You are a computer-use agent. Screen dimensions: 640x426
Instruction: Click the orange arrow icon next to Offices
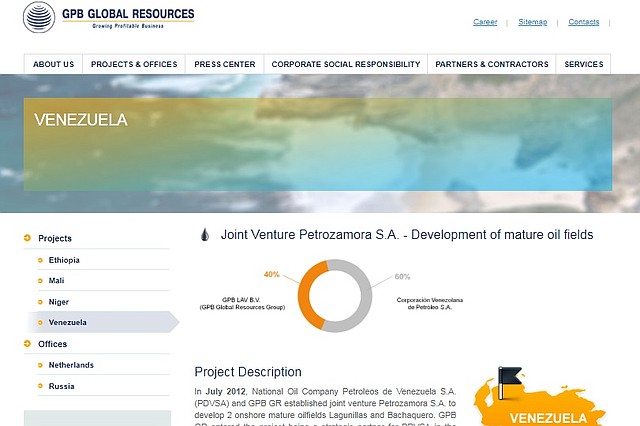click(27, 344)
